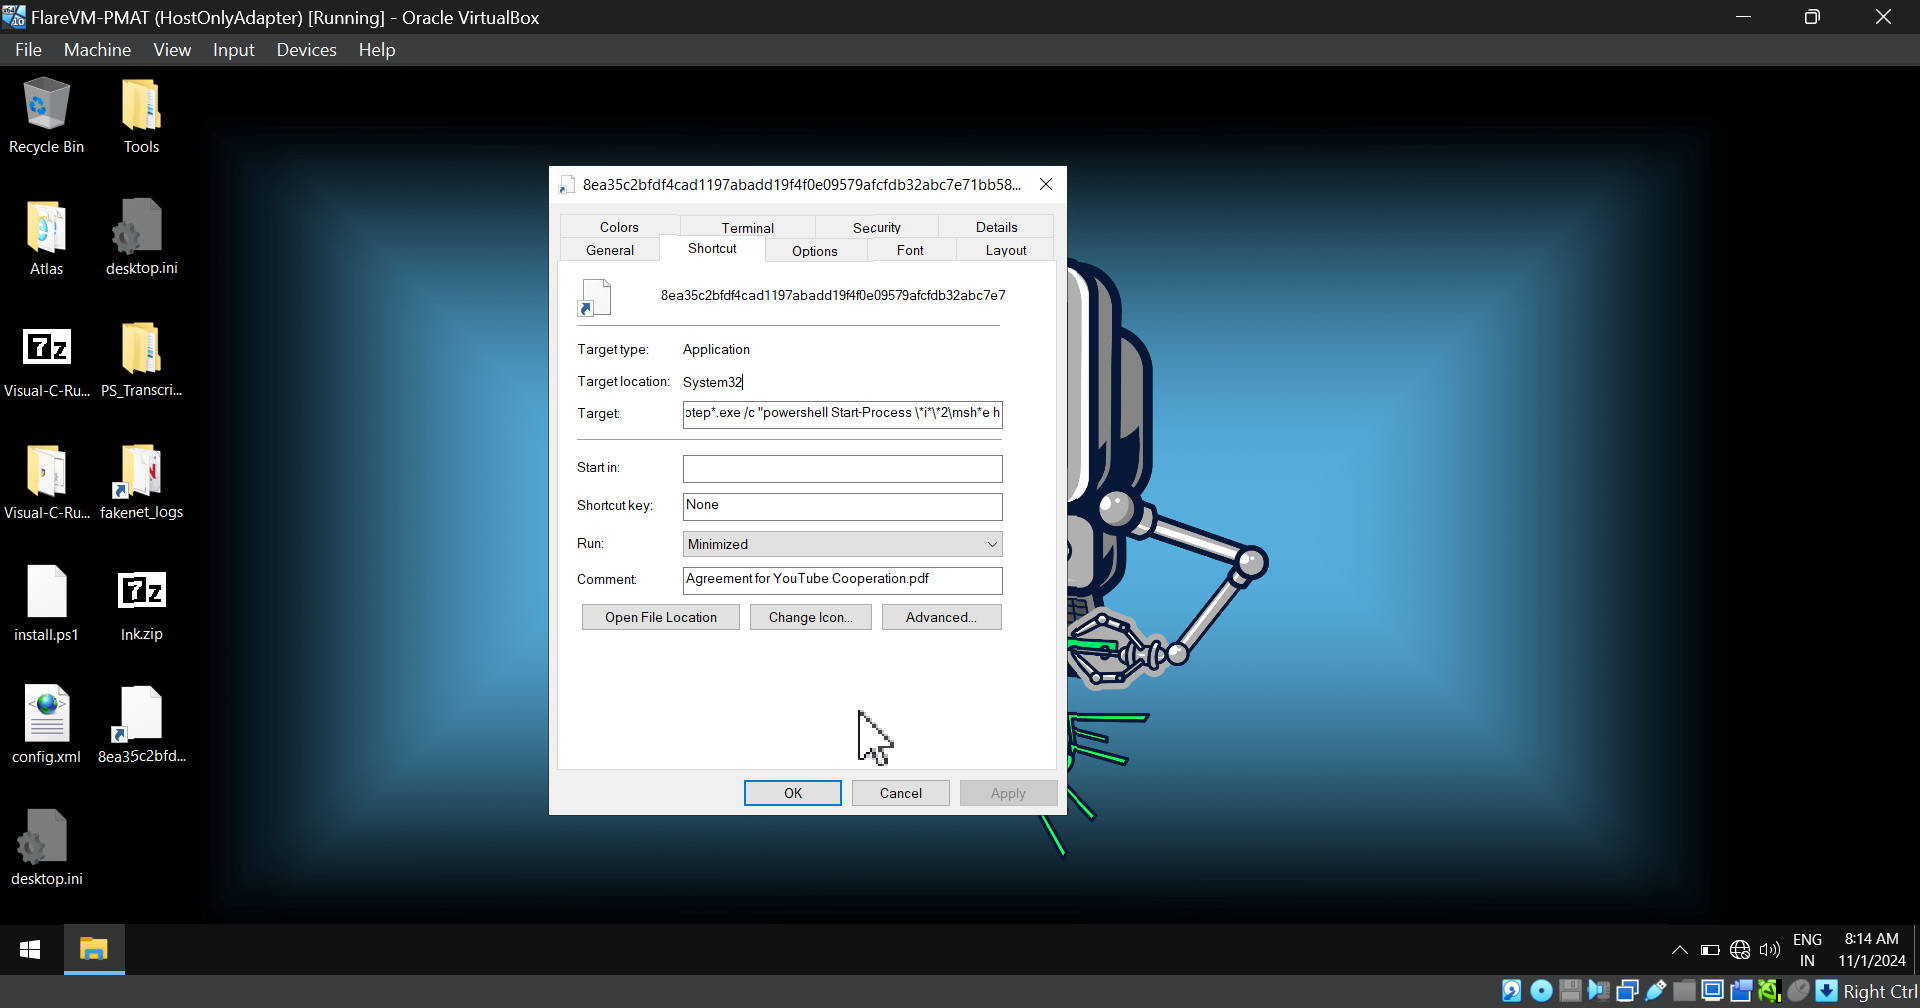Open the VirtualBox Input menu
Screen dimensions: 1920x1008
click(233, 50)
